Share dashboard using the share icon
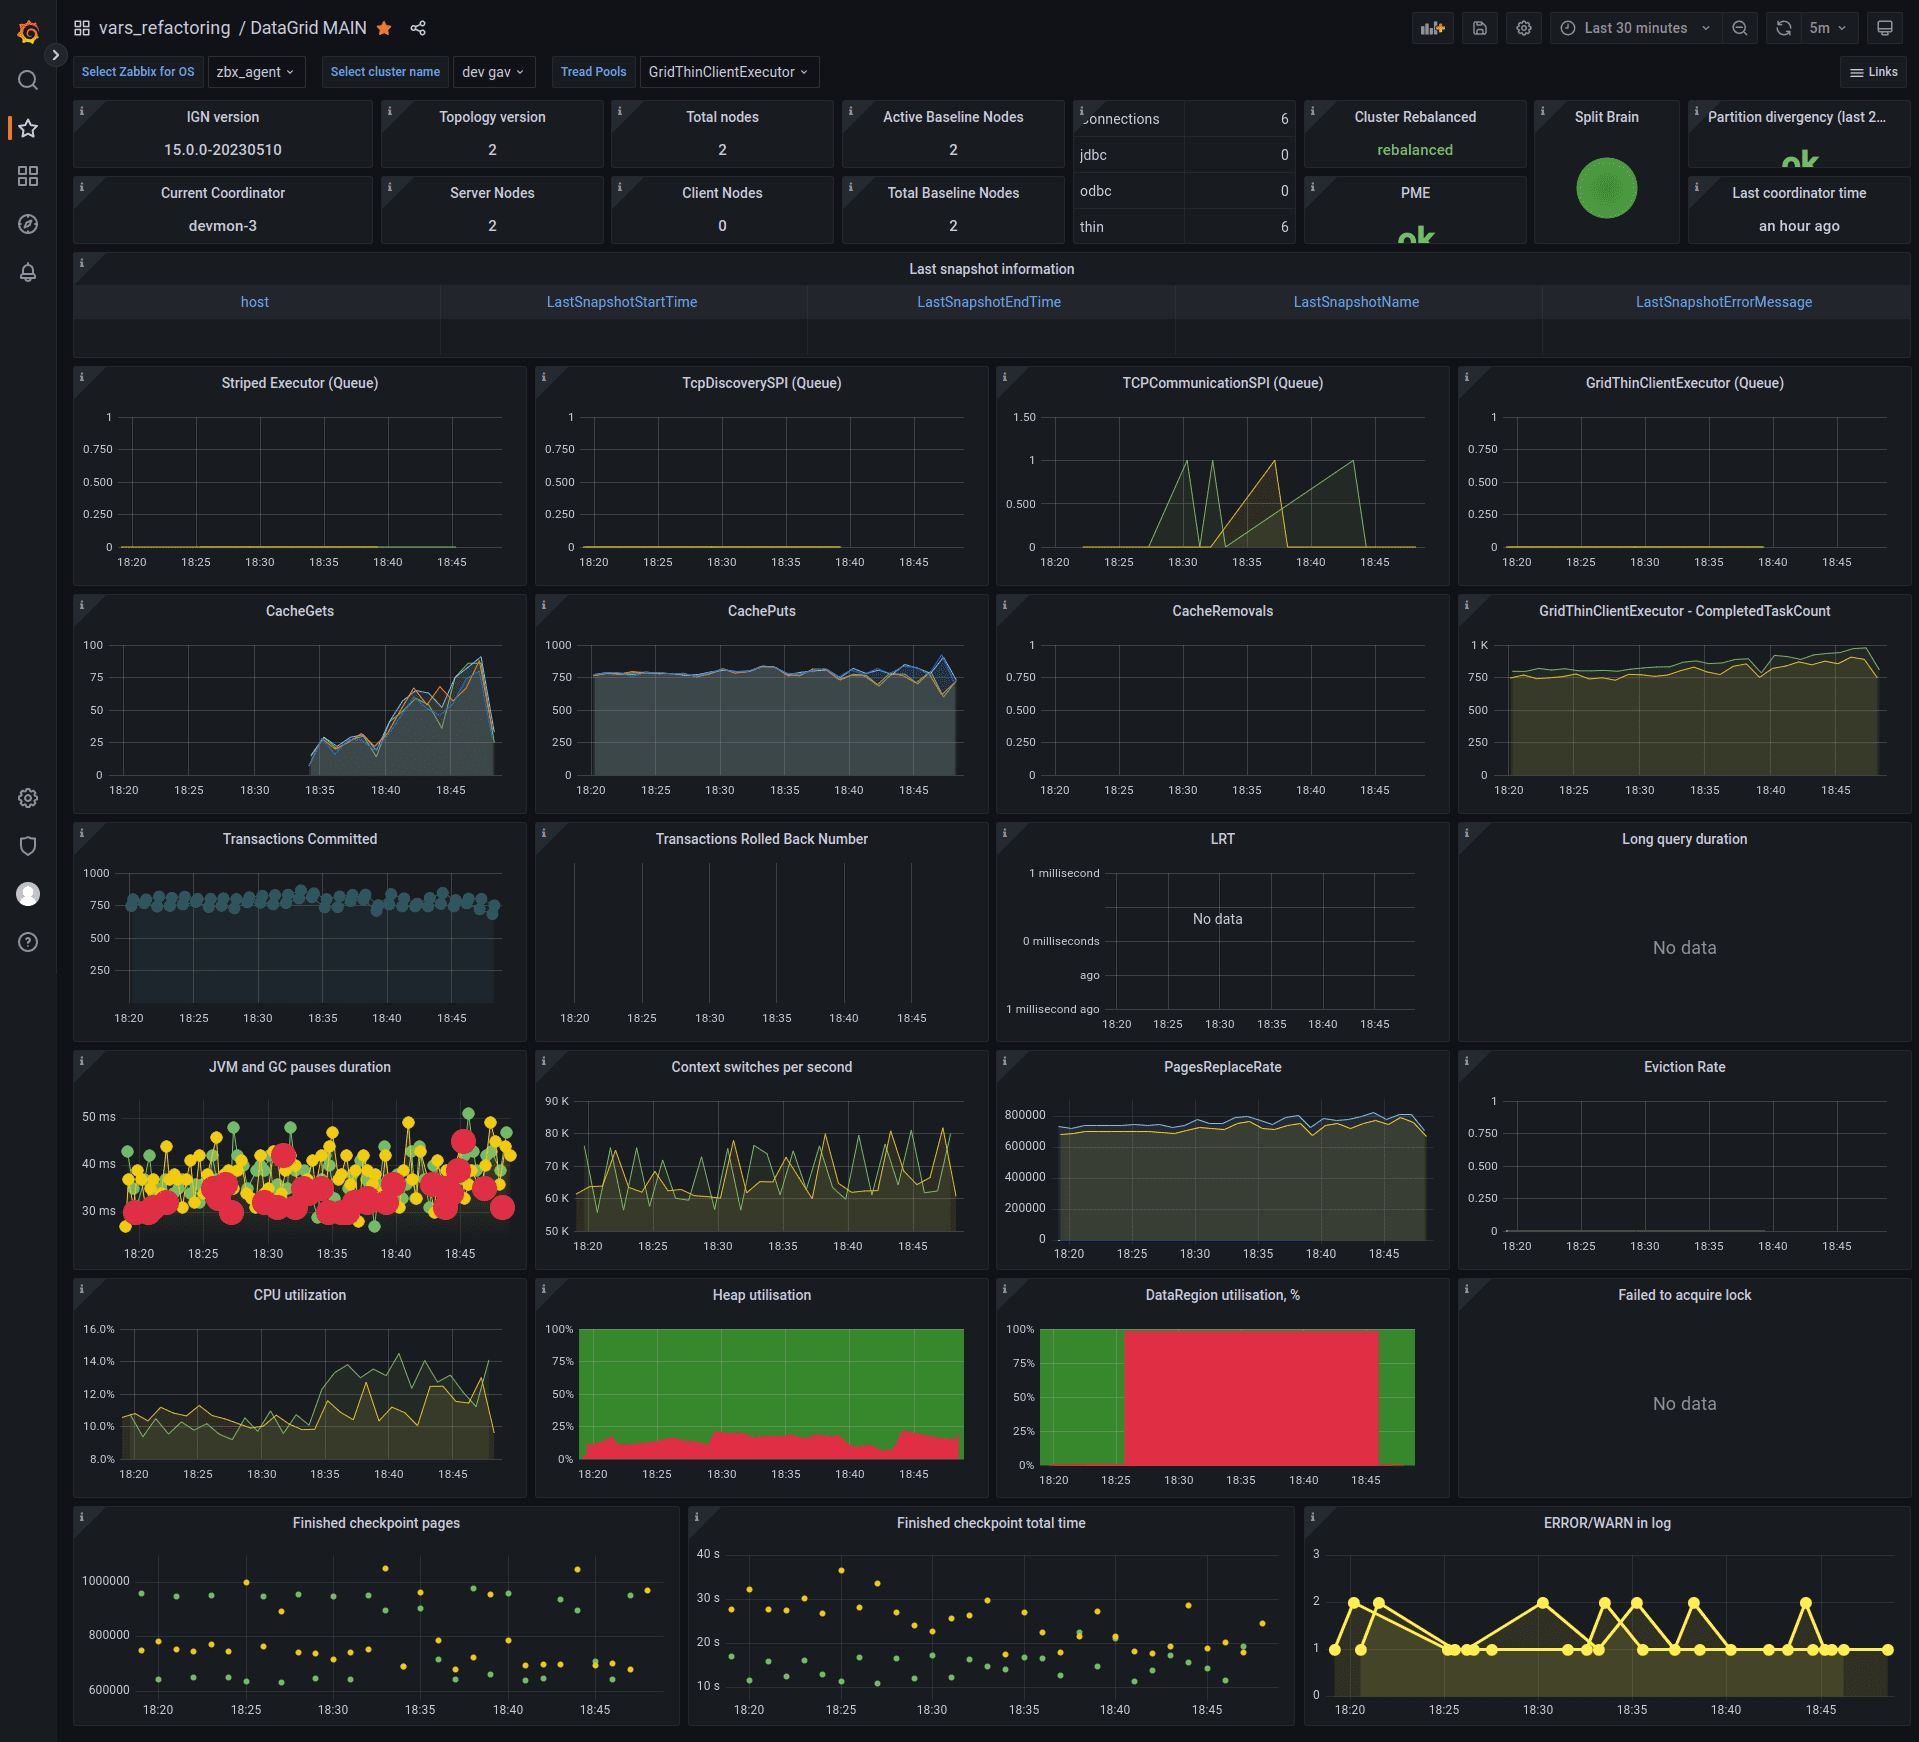 (418, 28)
